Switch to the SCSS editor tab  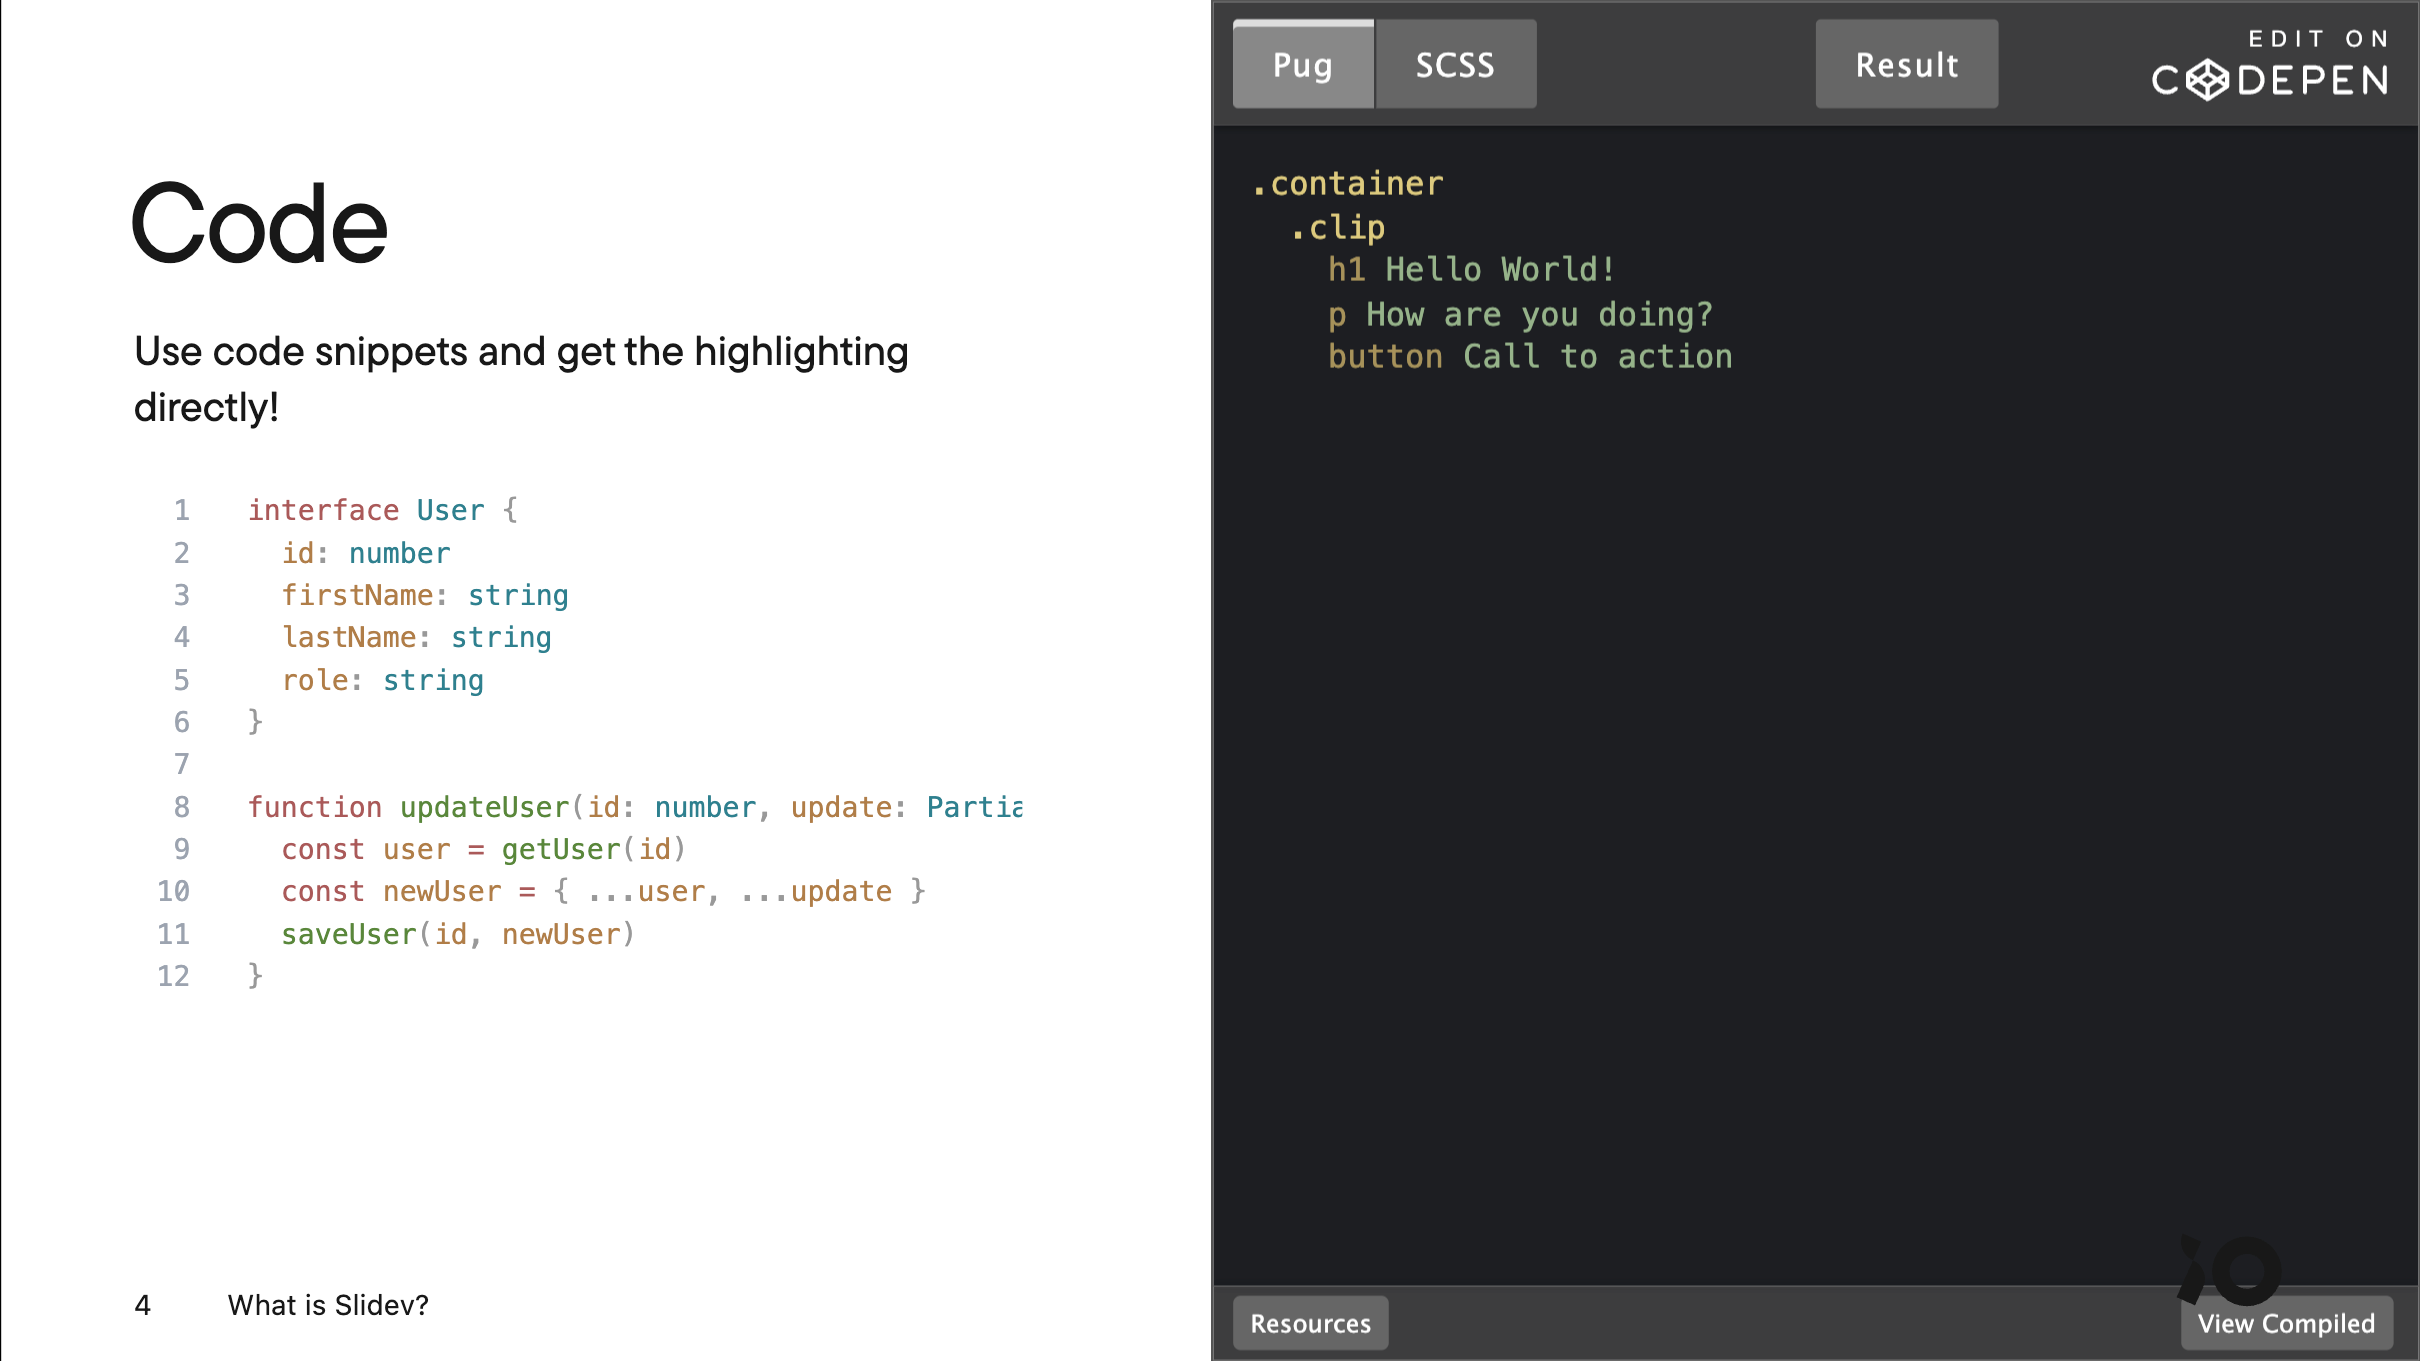pos(1454,65)
